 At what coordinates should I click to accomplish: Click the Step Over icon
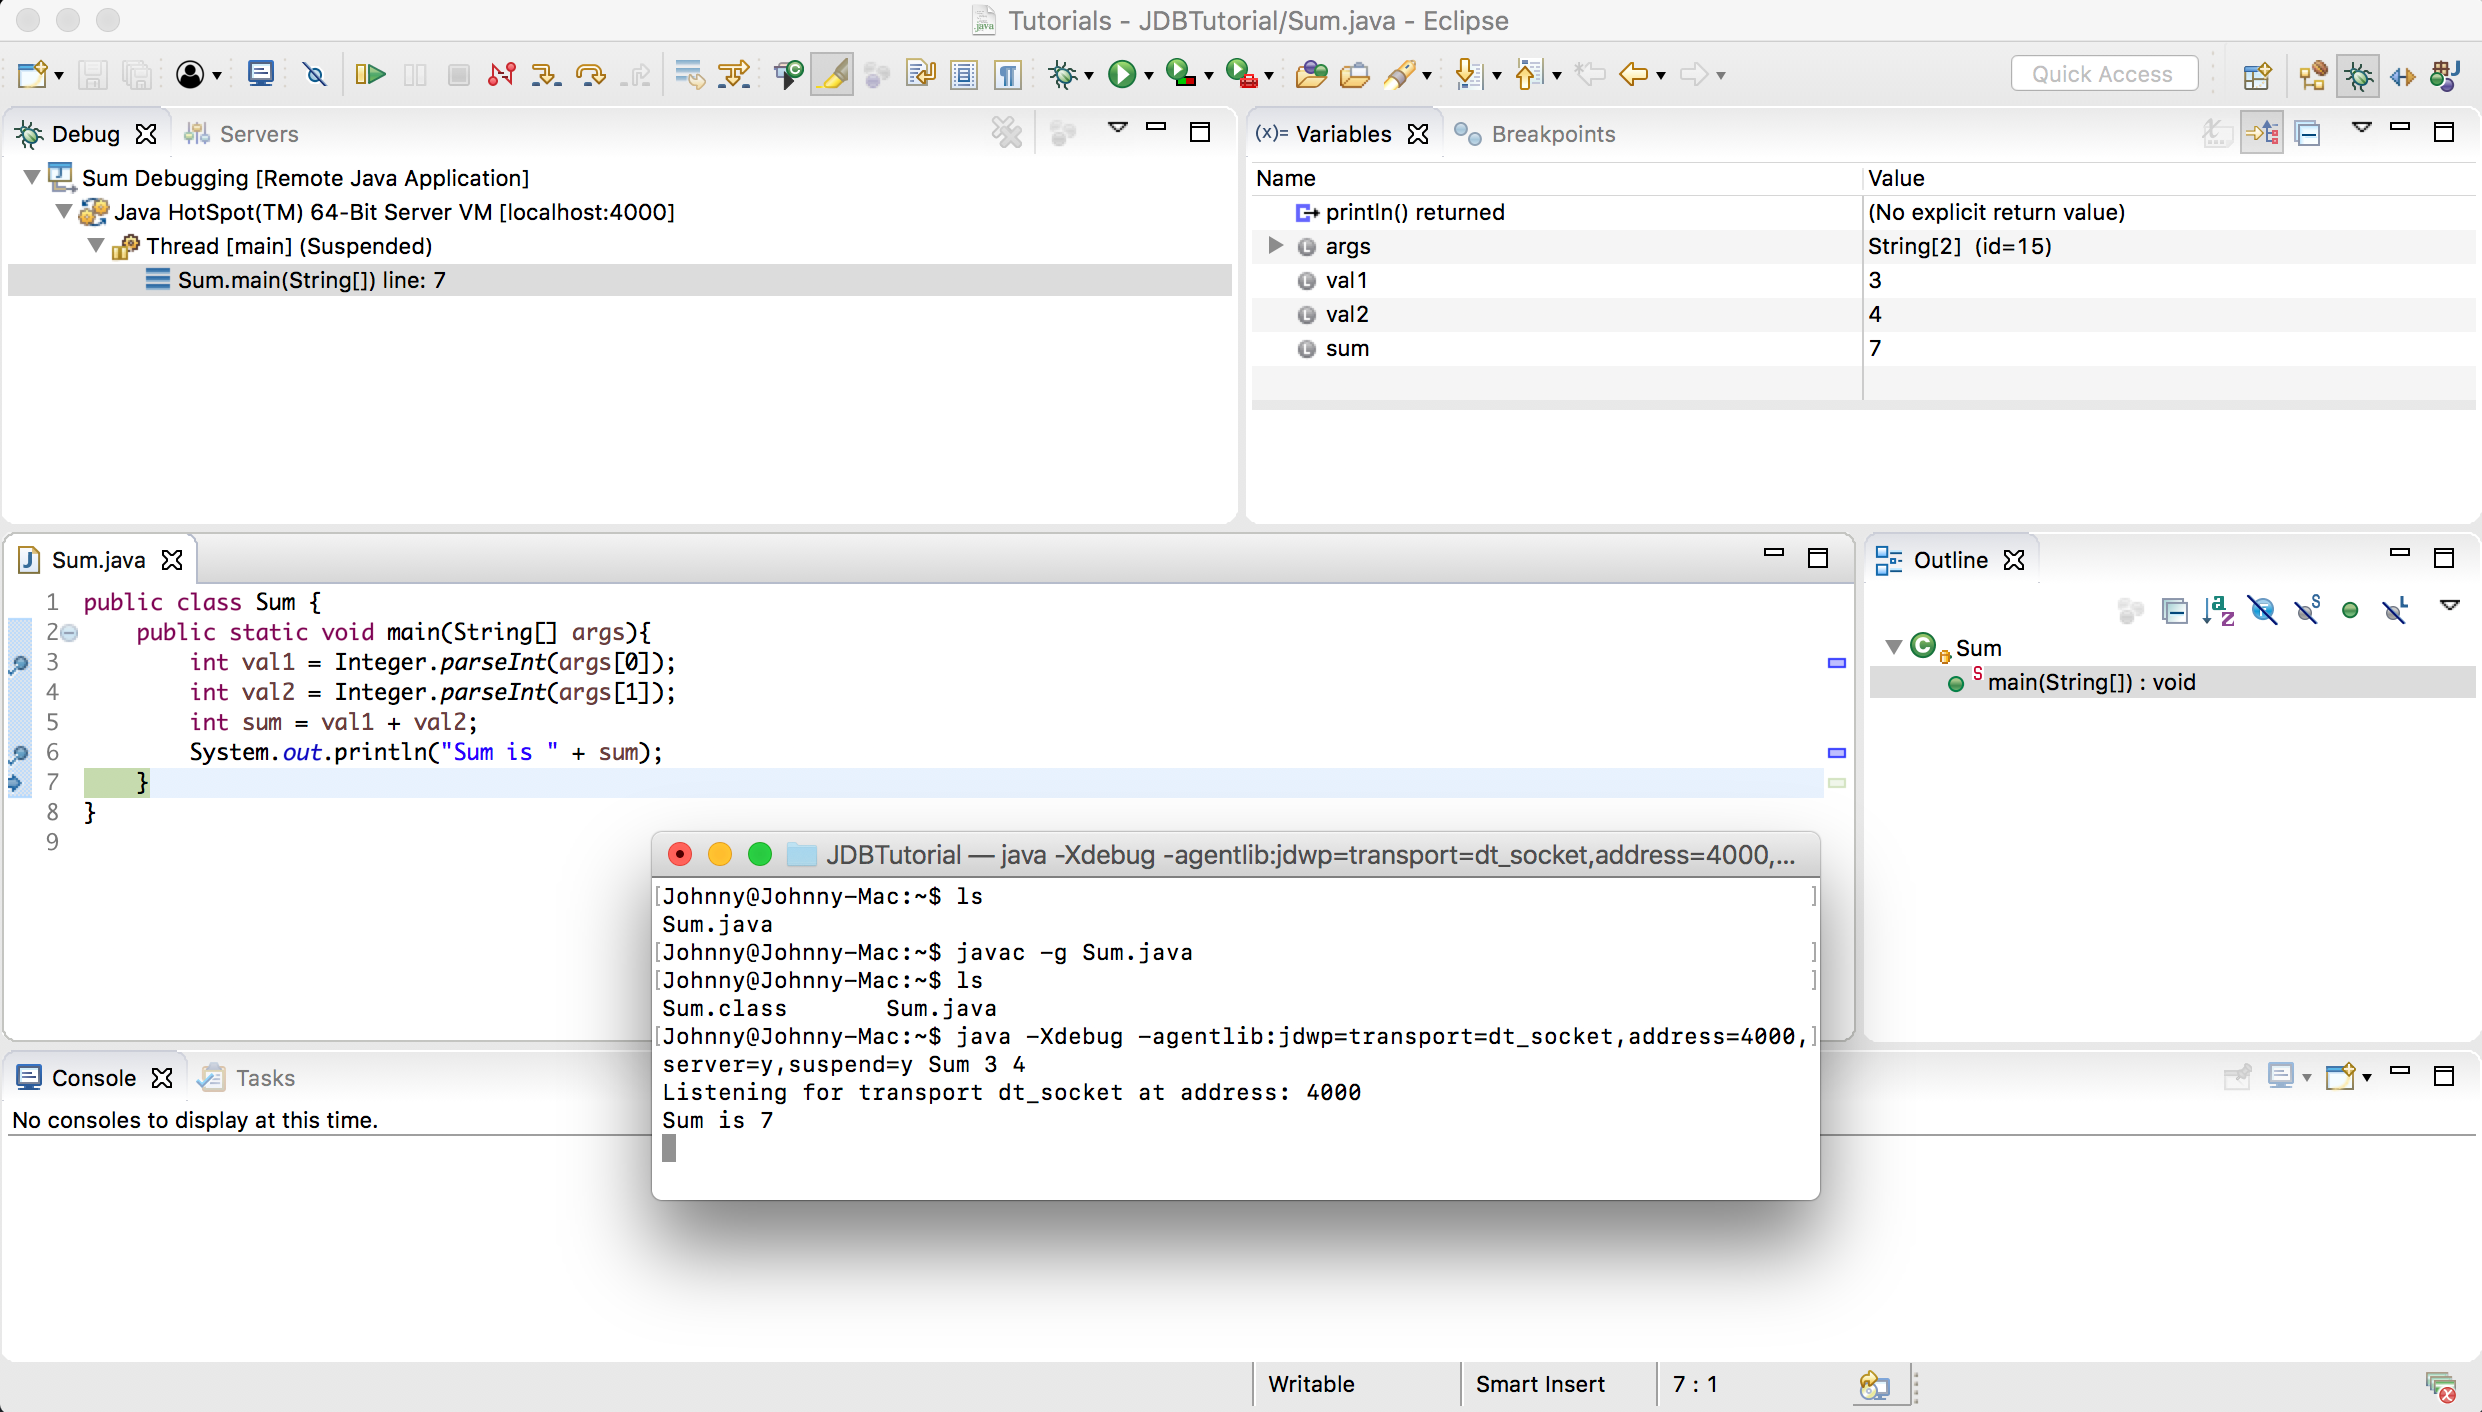[591, 74]
